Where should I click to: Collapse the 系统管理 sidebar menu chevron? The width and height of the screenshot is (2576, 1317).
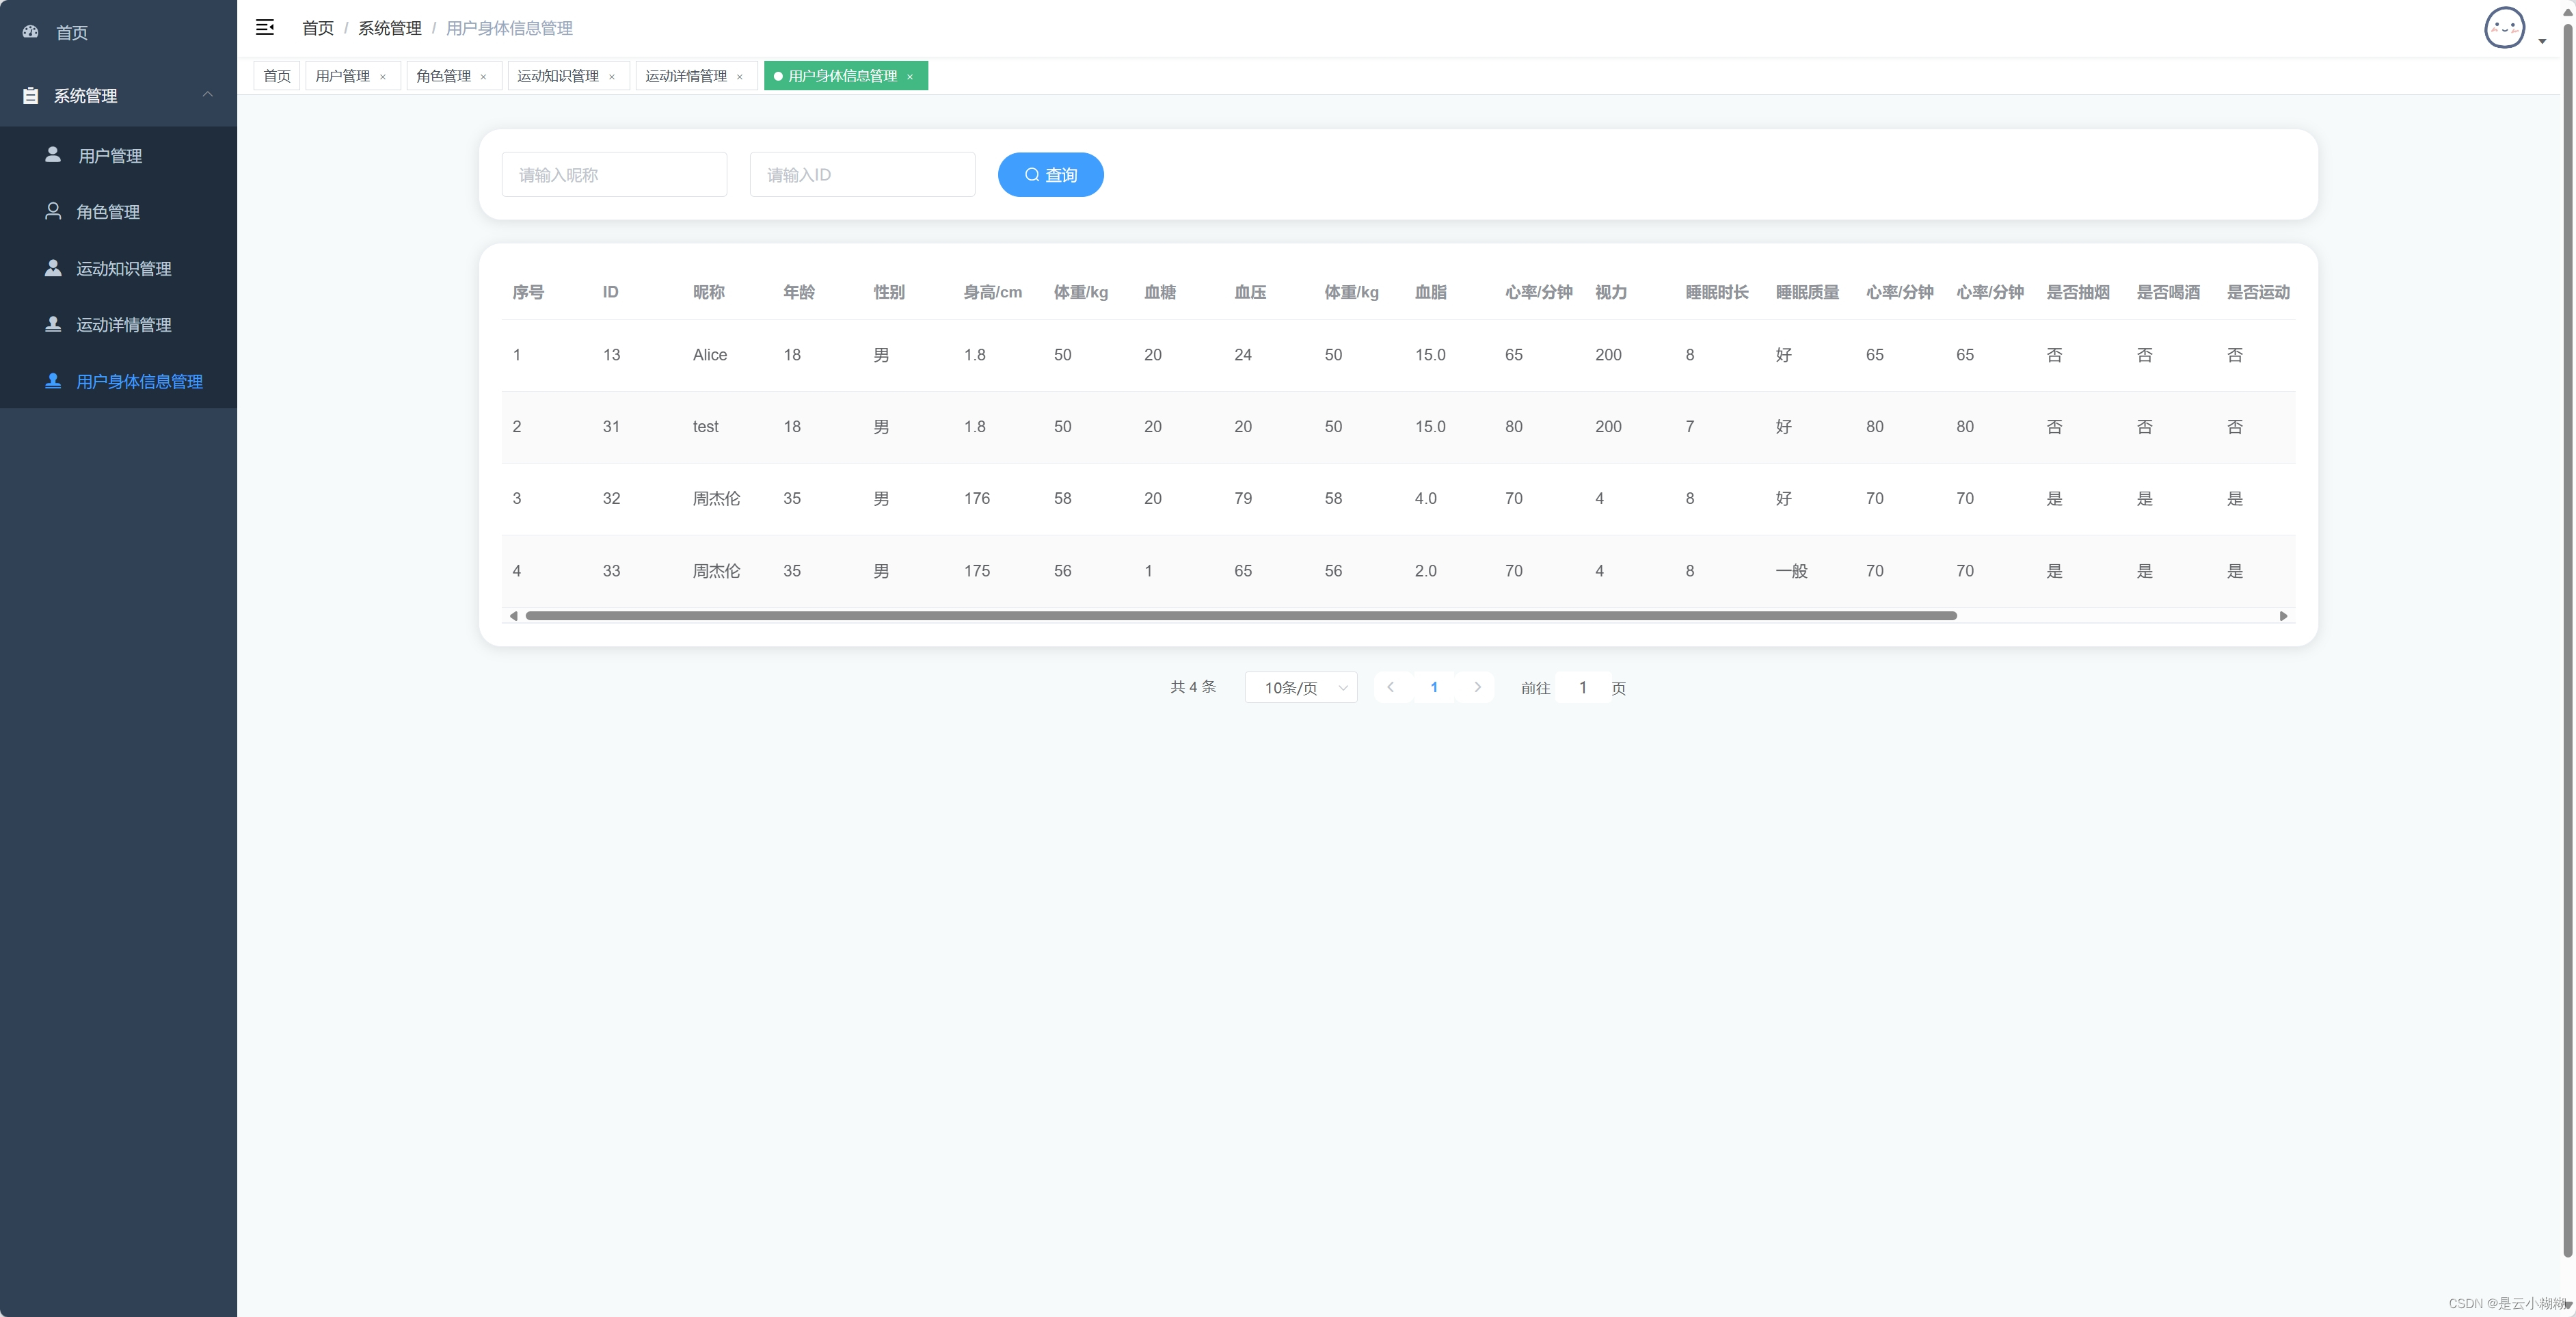tap(208, 95)
